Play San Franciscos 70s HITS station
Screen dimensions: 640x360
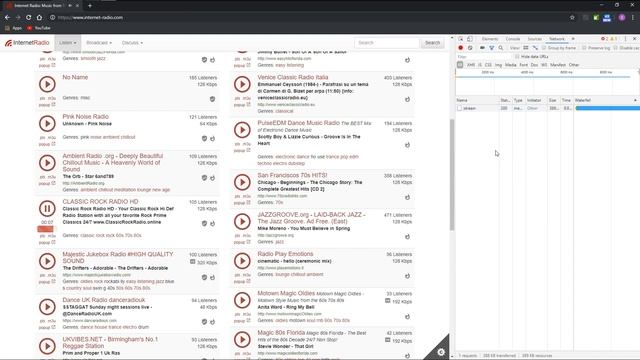tap(242, 182)
